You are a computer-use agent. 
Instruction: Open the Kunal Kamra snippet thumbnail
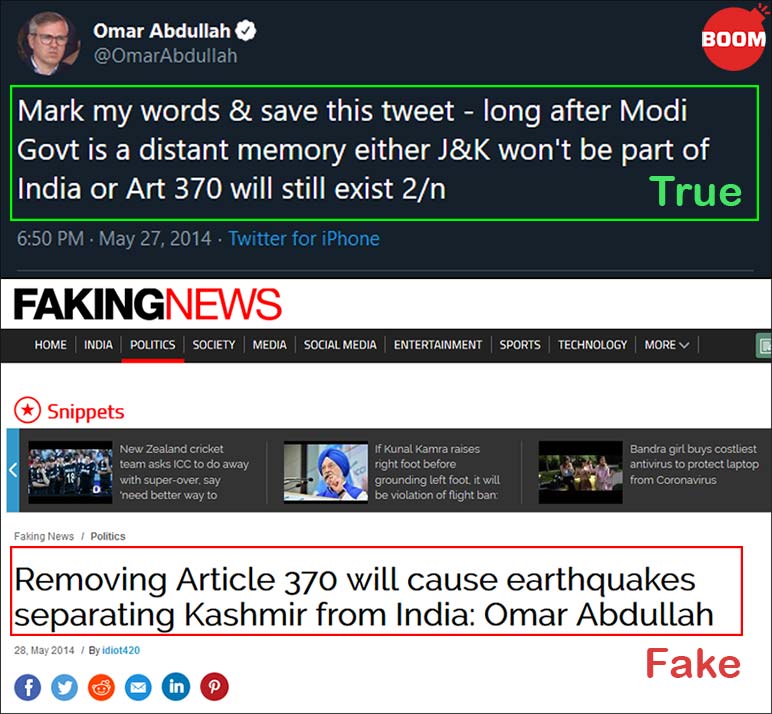pos(325,472)
